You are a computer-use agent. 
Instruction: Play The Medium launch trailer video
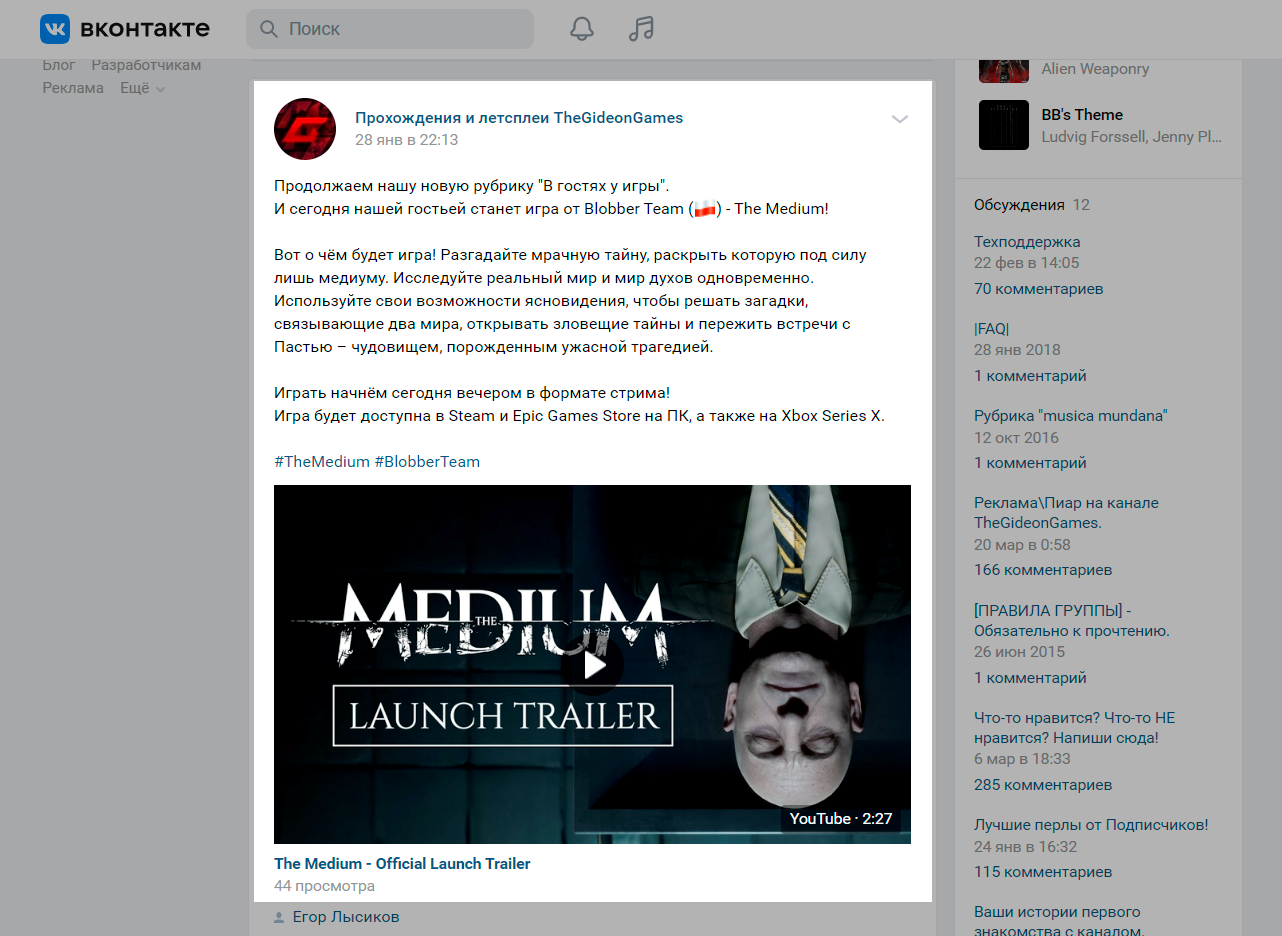coord(592,664)
